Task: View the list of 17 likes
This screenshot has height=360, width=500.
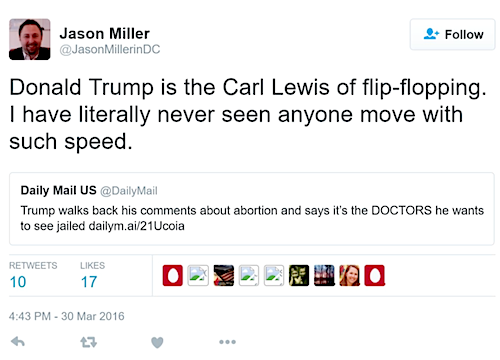Action: (x=92, y=275)
